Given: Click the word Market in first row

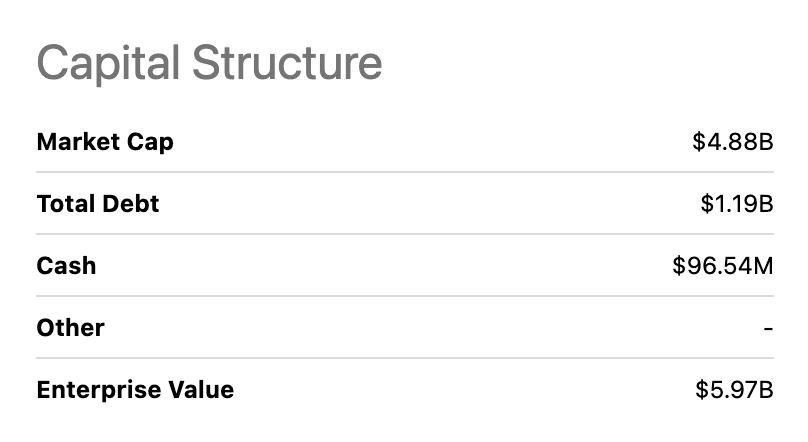Looking at the screenshot, I should [75, 142].
